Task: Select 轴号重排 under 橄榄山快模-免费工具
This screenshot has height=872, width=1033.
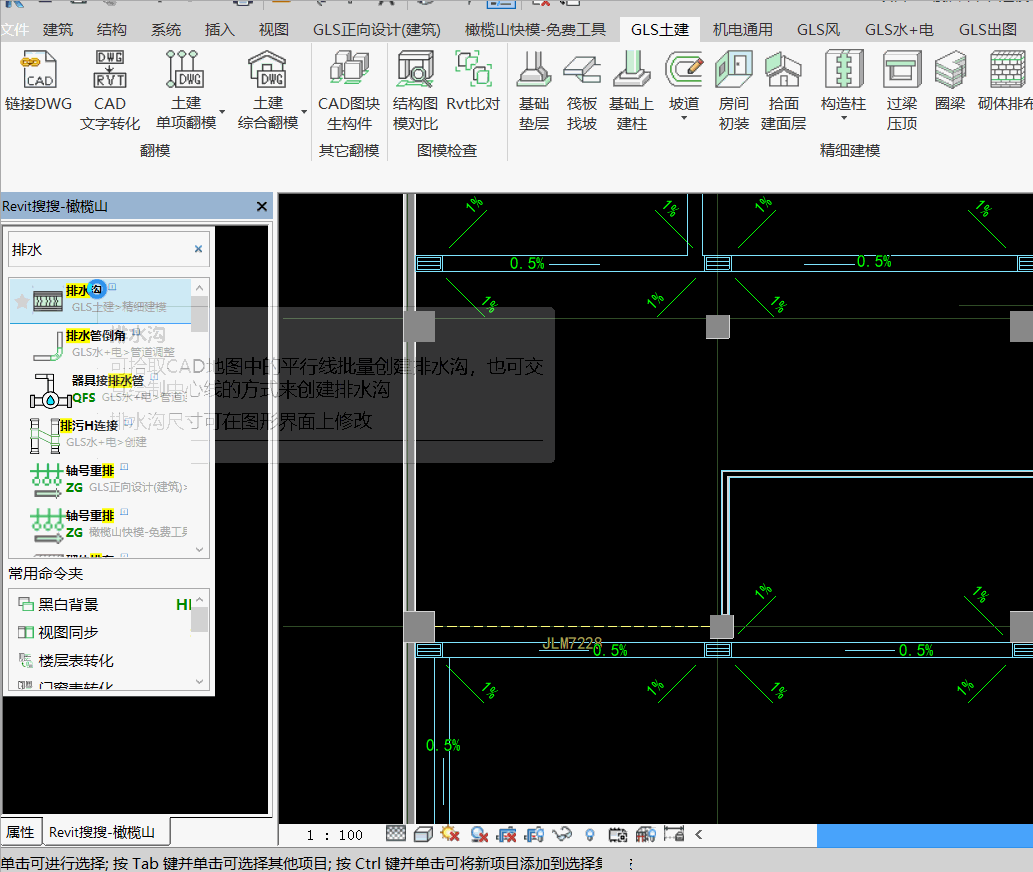Action: pos(101,524)
